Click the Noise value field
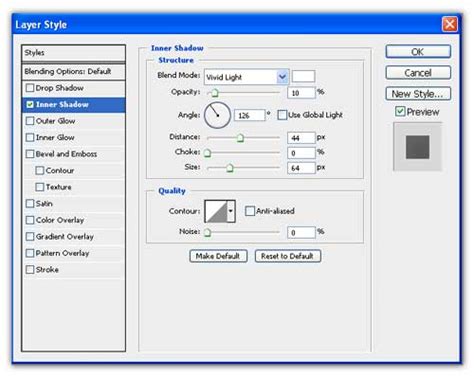The height and width of the screenshot is (377, 474). [x=301, y=232]
